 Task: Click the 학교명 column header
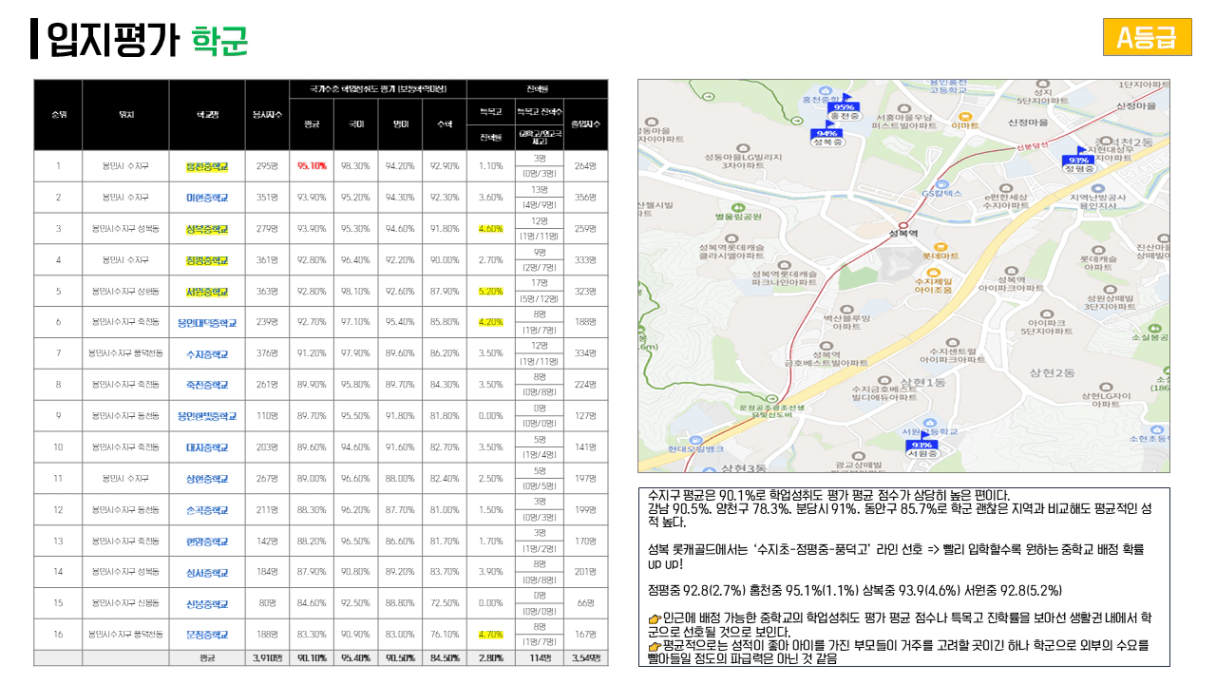[x=207, y=115]
